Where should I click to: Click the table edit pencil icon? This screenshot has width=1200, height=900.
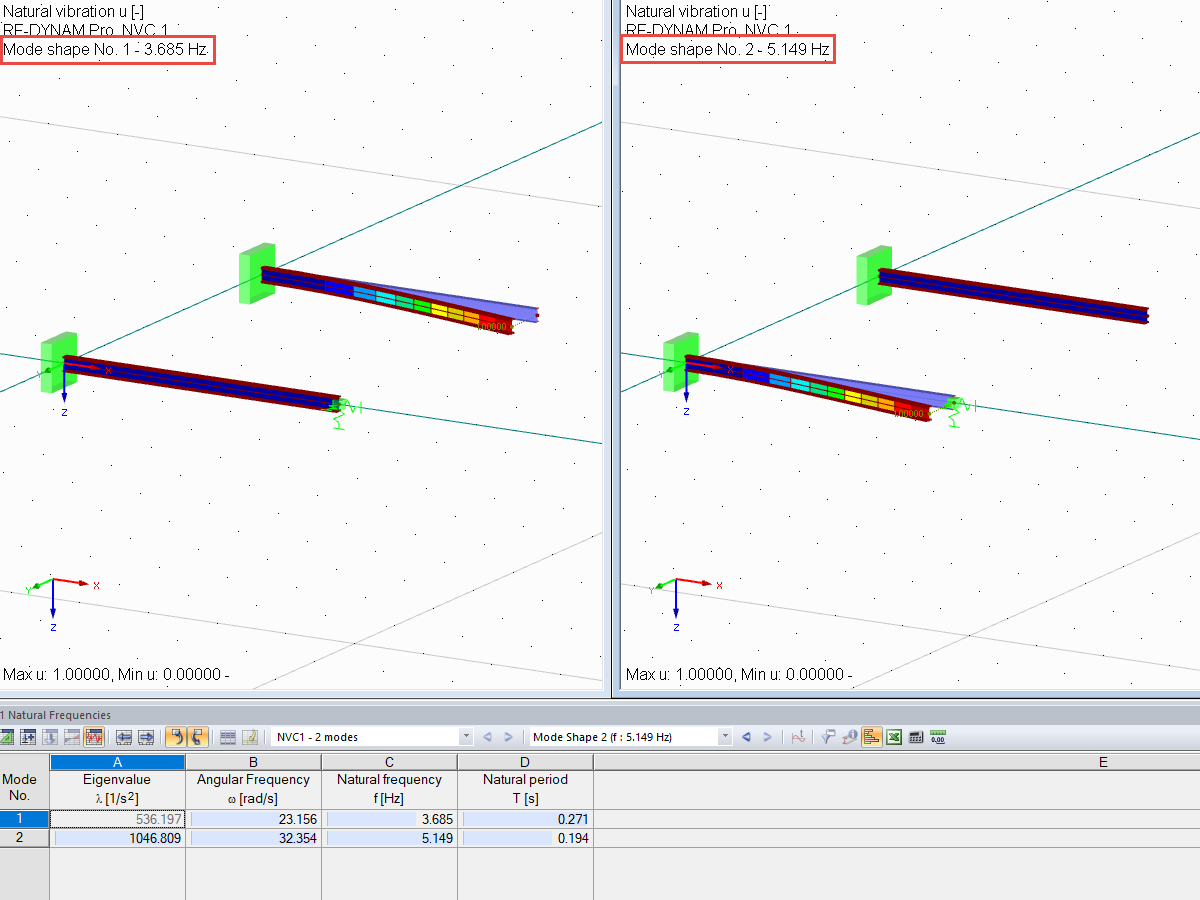(249, 737)
